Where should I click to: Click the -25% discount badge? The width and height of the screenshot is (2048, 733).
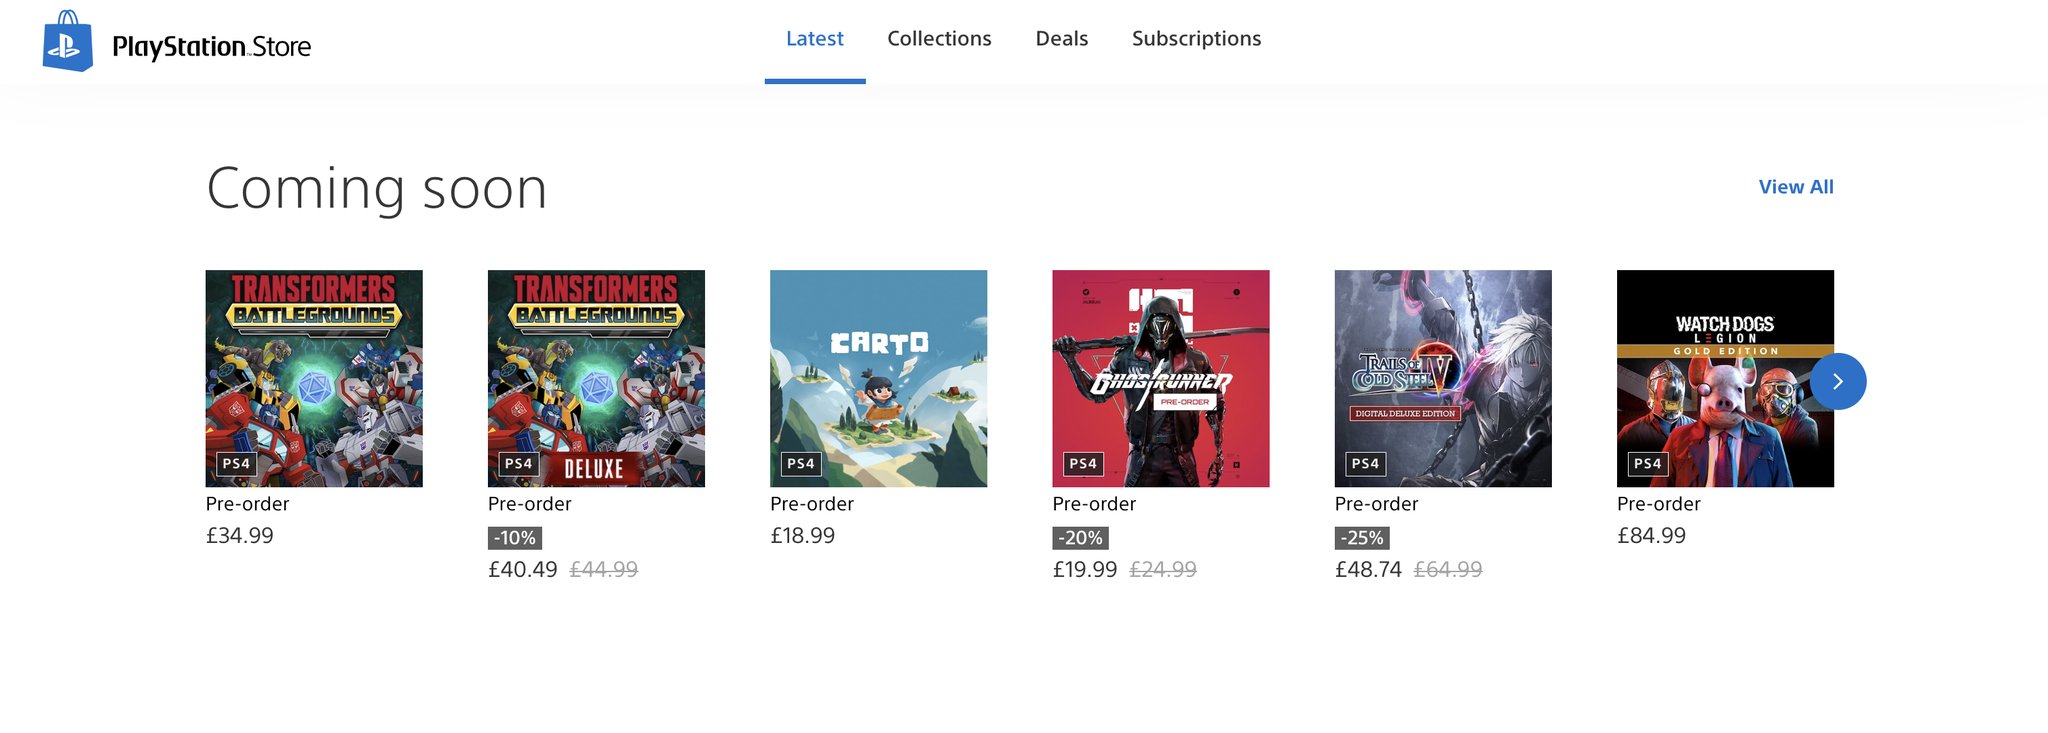[x=1362, y=538]
